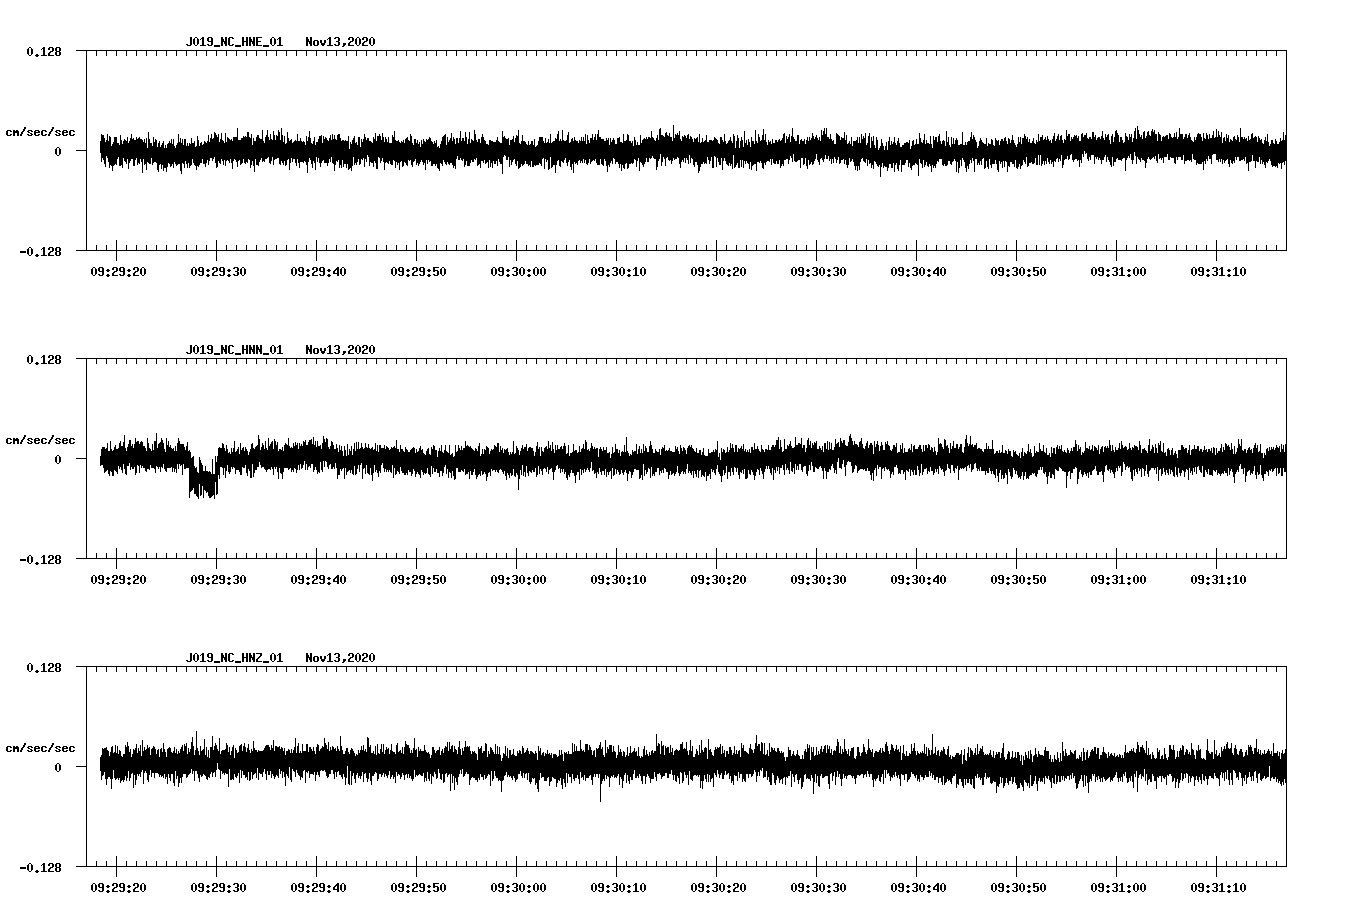Click the zero baseline of the HNE trace
Viewport: 1358px width, 924px height.
(600, 150)
